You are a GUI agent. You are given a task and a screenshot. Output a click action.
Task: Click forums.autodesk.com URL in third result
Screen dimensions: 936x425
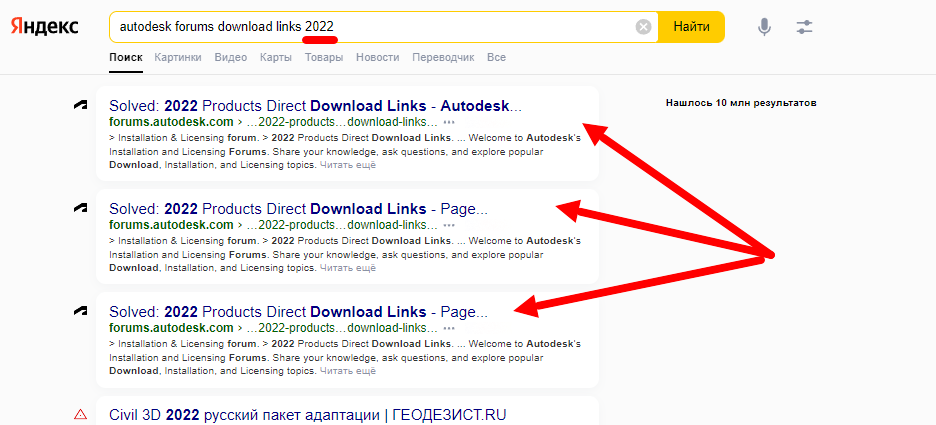(171, 328)
